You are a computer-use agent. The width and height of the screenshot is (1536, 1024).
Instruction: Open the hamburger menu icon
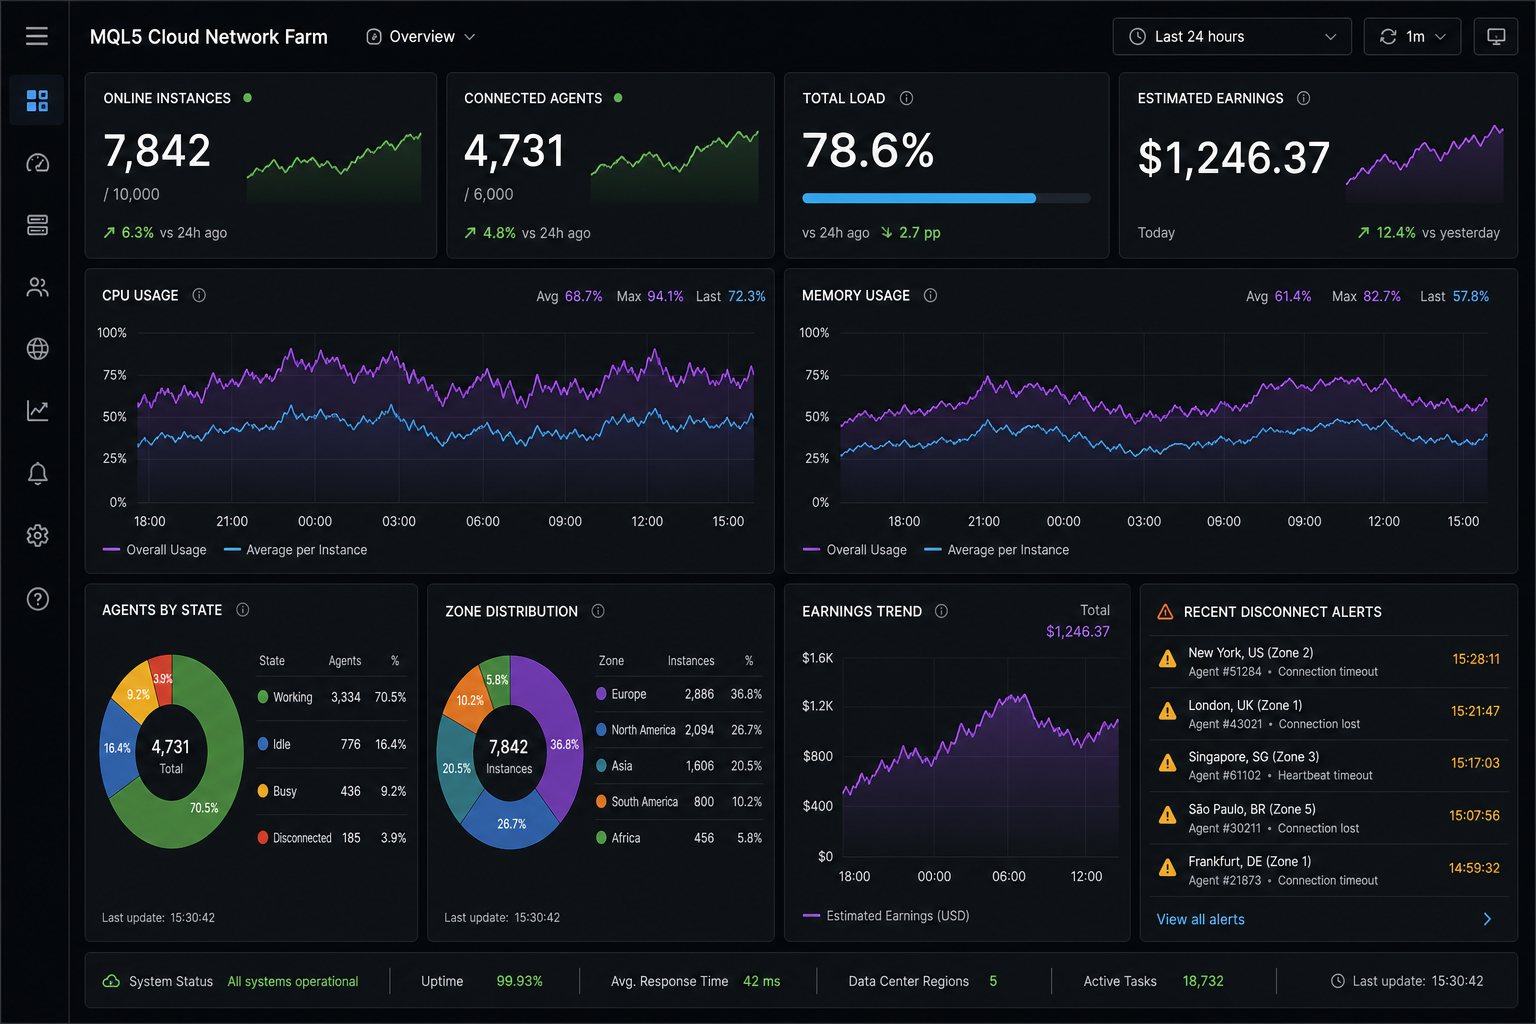click(37, 36)
